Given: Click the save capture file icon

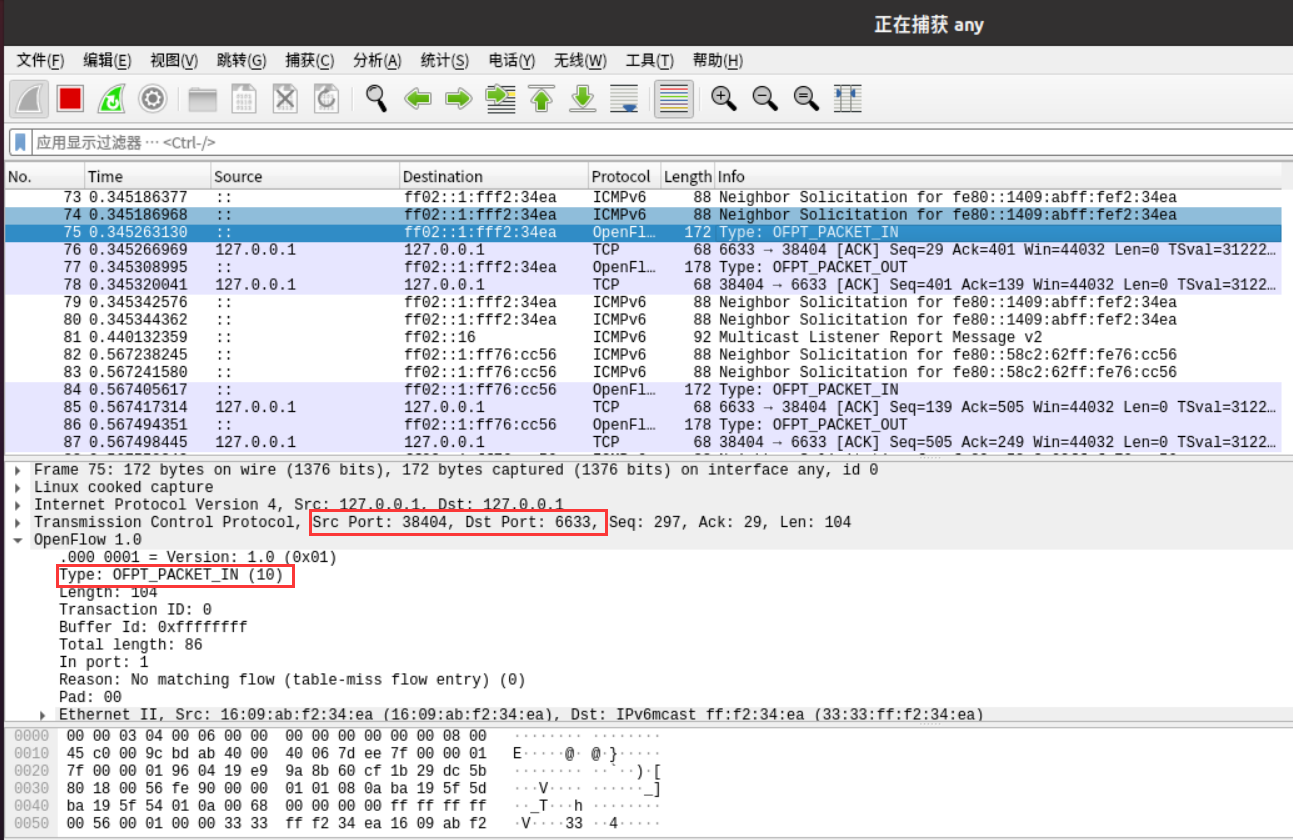Looking at the screenshot, I should [x=244, y=99].
